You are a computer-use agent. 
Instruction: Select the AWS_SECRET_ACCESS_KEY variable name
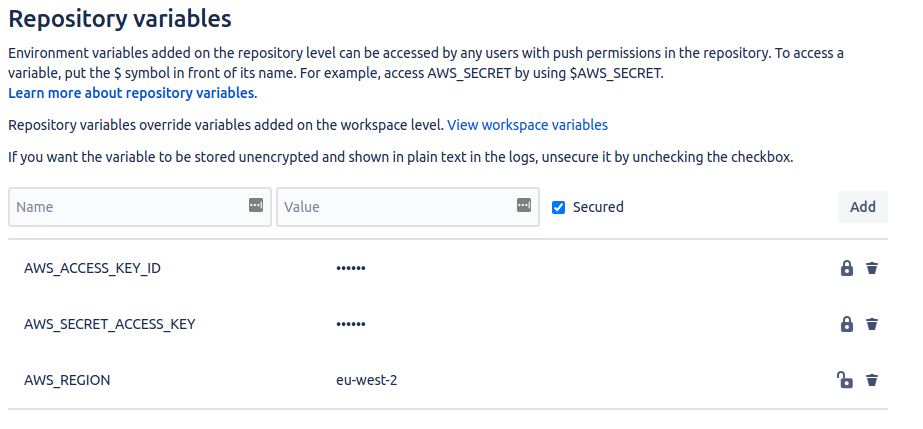109,324
